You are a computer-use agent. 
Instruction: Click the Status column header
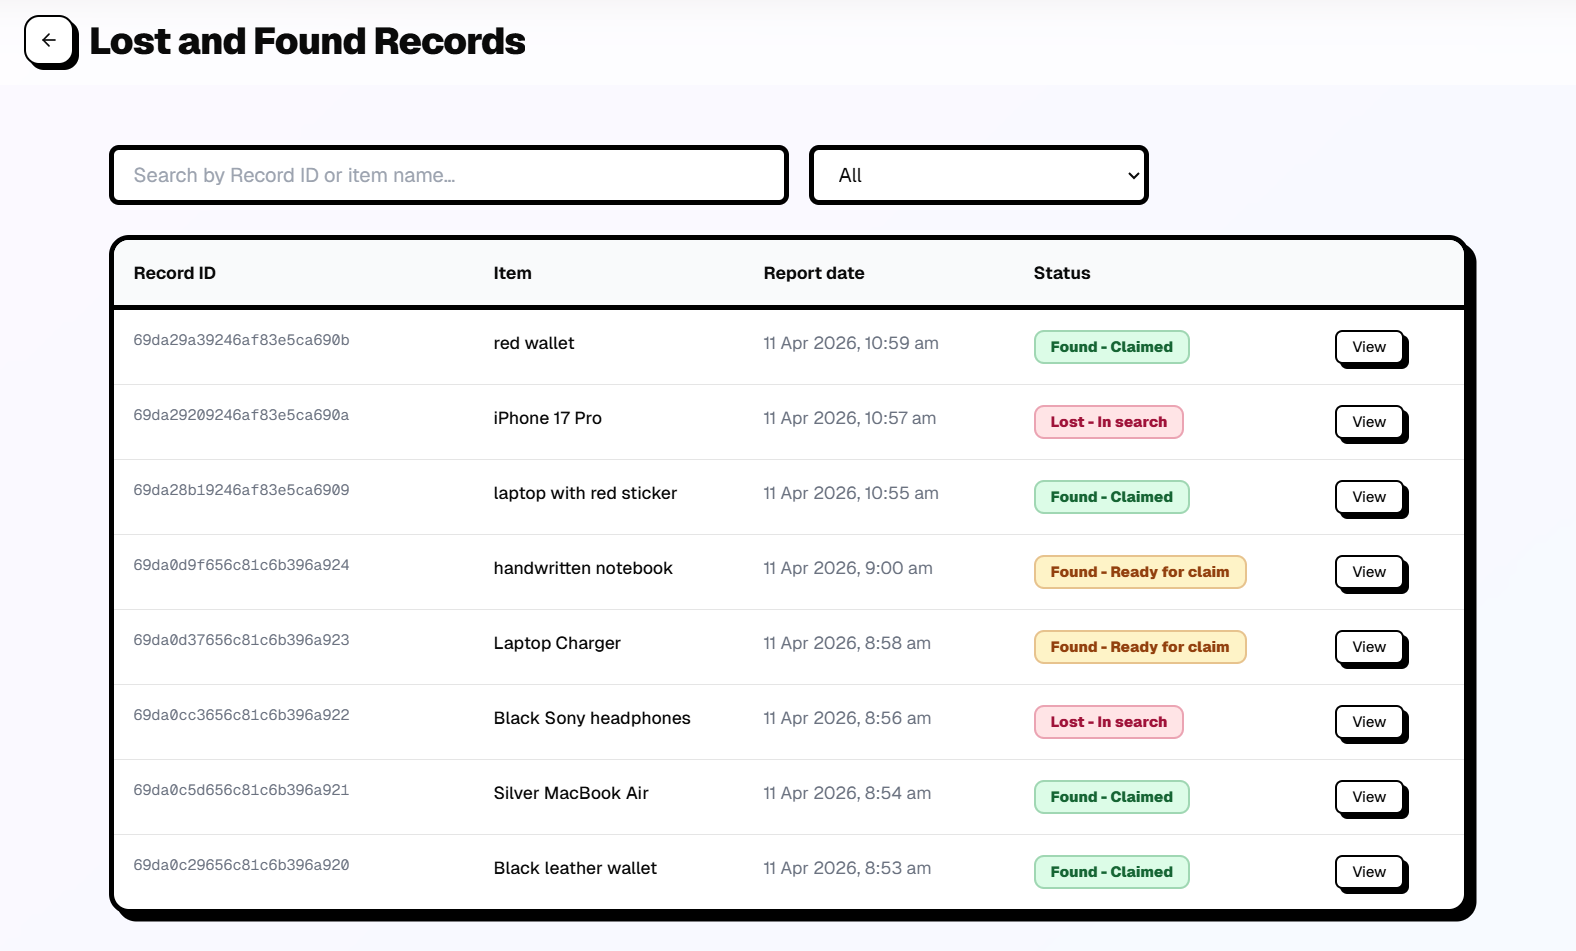click(1061, 273)
